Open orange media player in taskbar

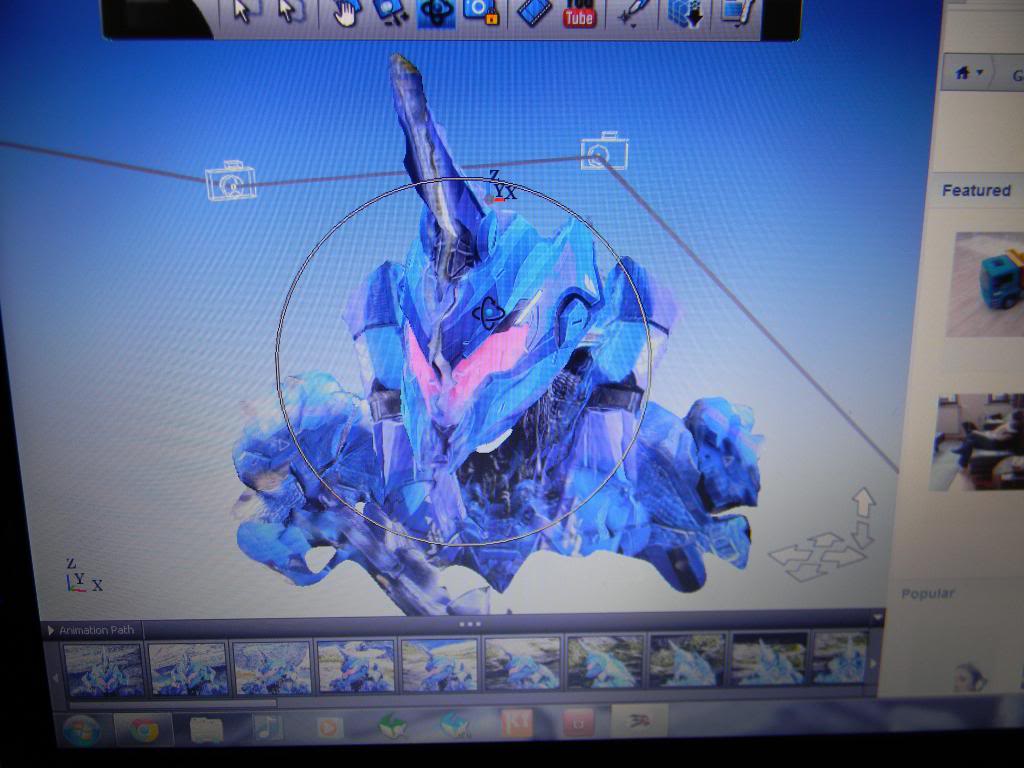click(x=328, y=726)
